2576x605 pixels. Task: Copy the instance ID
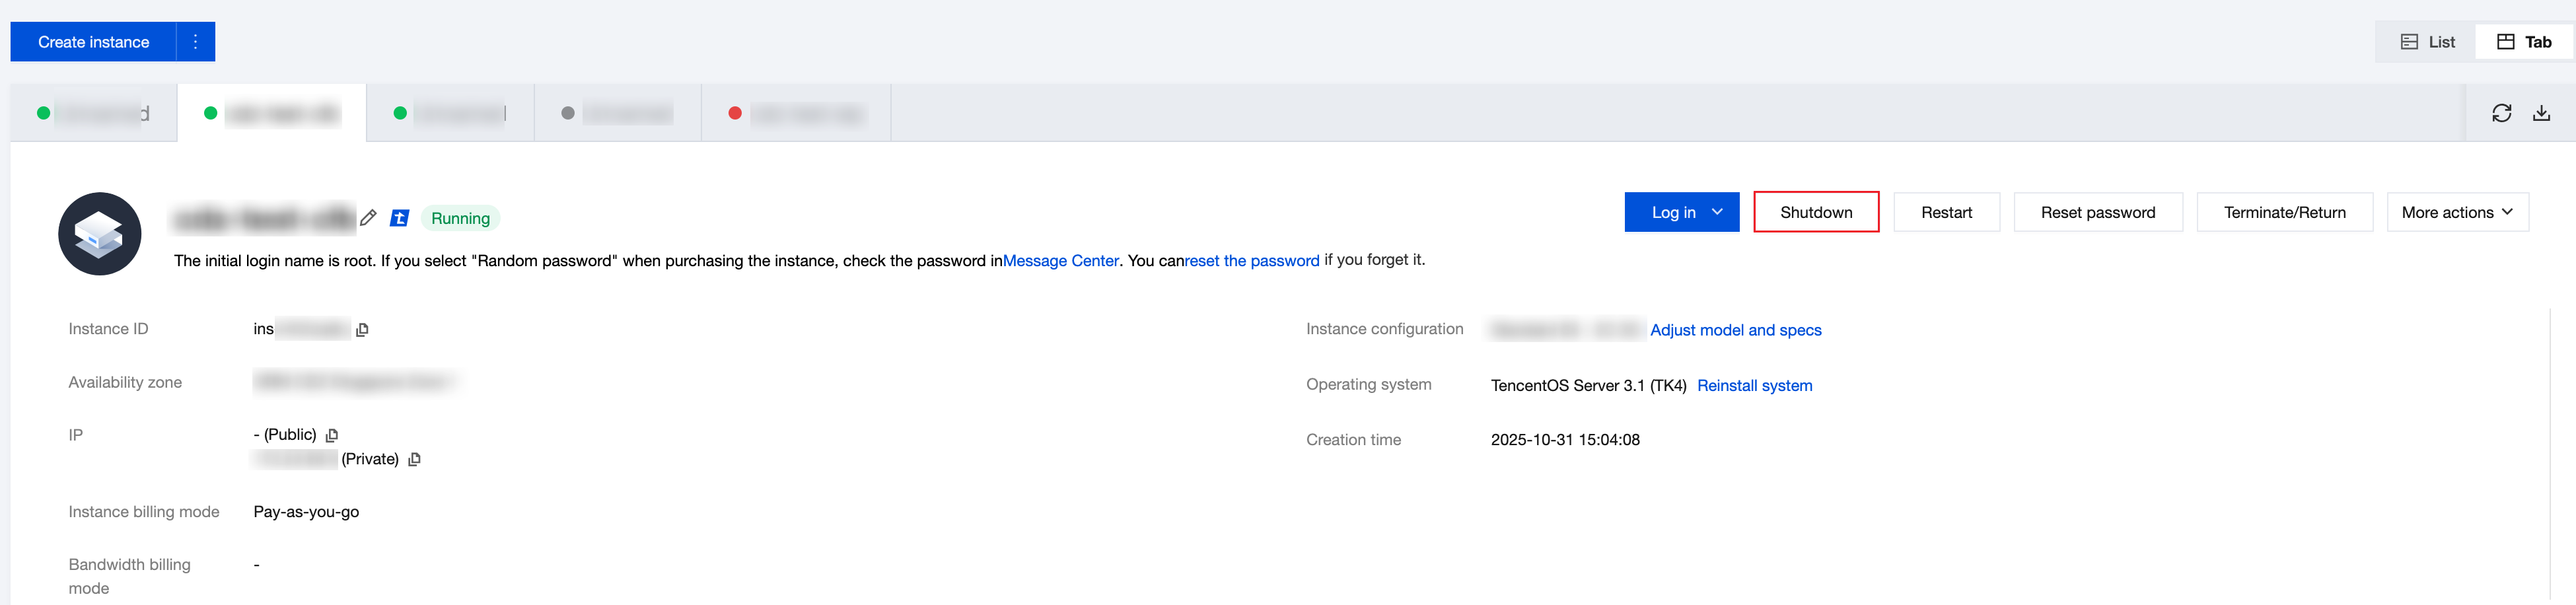[362, 330]
